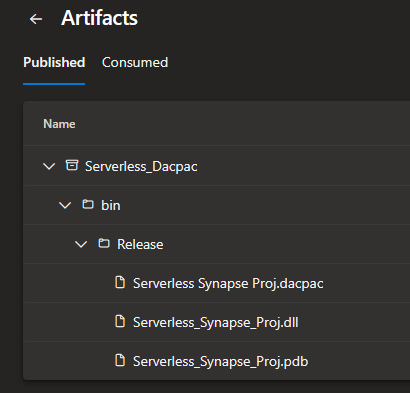The height and width of the screenshot is (393, 410).
Task: Click the file icon beside Serverless_Synapse_Proj.dll
Action: [x=120, y=321]
